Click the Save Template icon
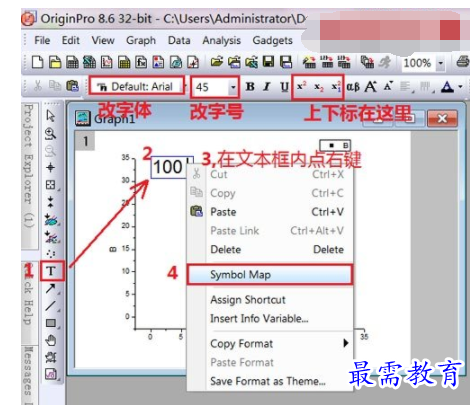470x405 pixels. click(x=286, y=62)
